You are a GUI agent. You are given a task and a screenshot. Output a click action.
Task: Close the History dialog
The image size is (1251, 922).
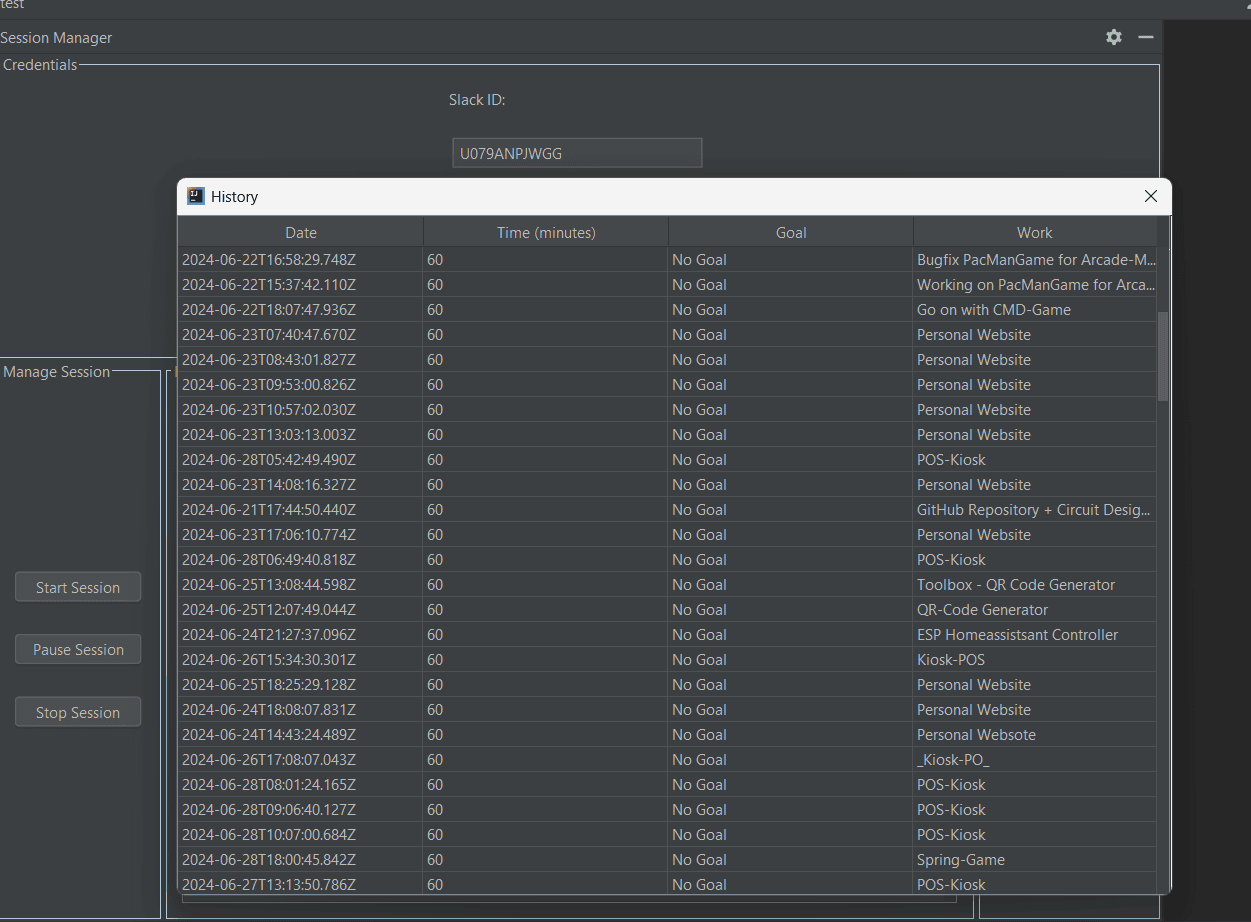coord(1150,196)
